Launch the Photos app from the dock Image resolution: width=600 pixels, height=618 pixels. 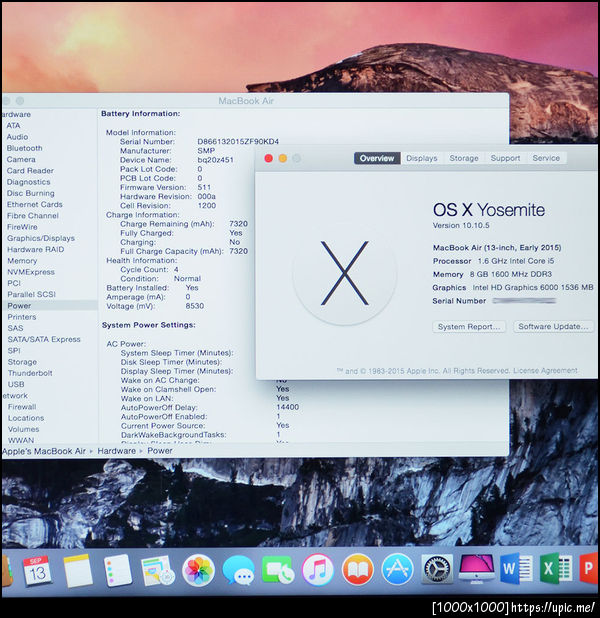click(x=198, y=570)
